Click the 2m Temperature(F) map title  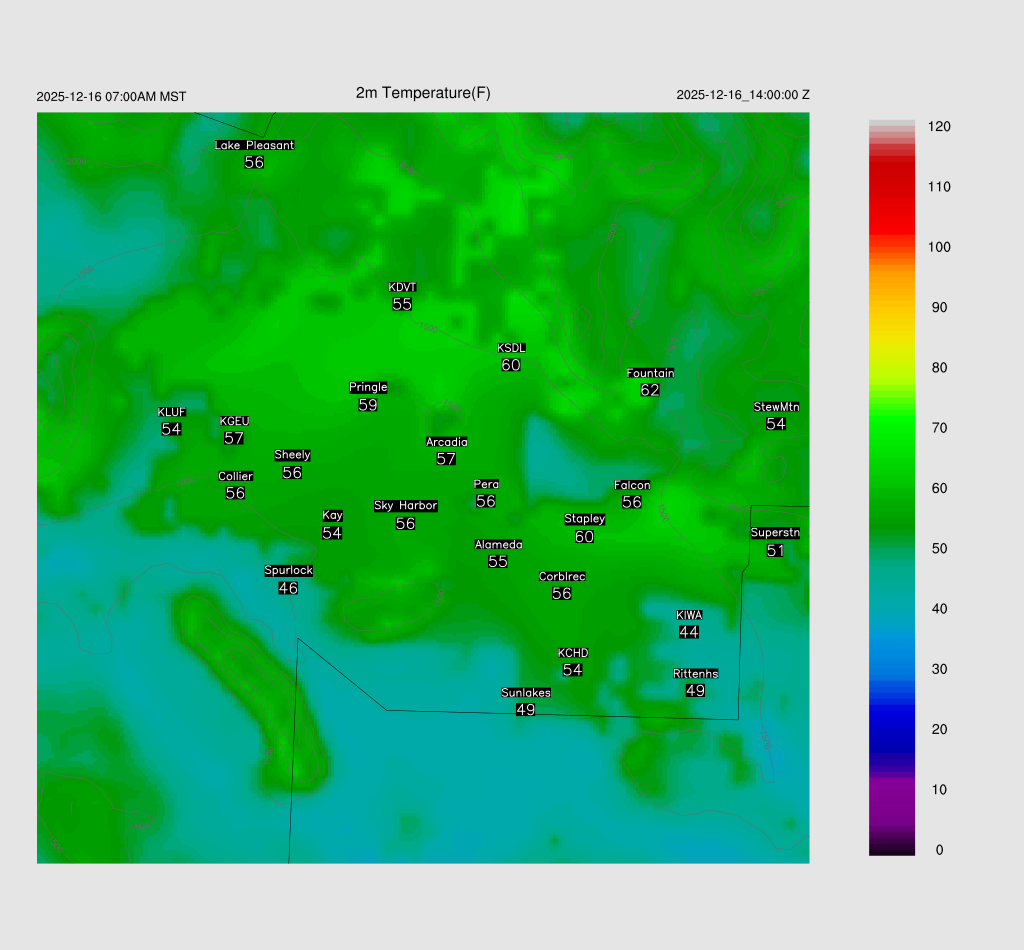[x=423, y=93]
